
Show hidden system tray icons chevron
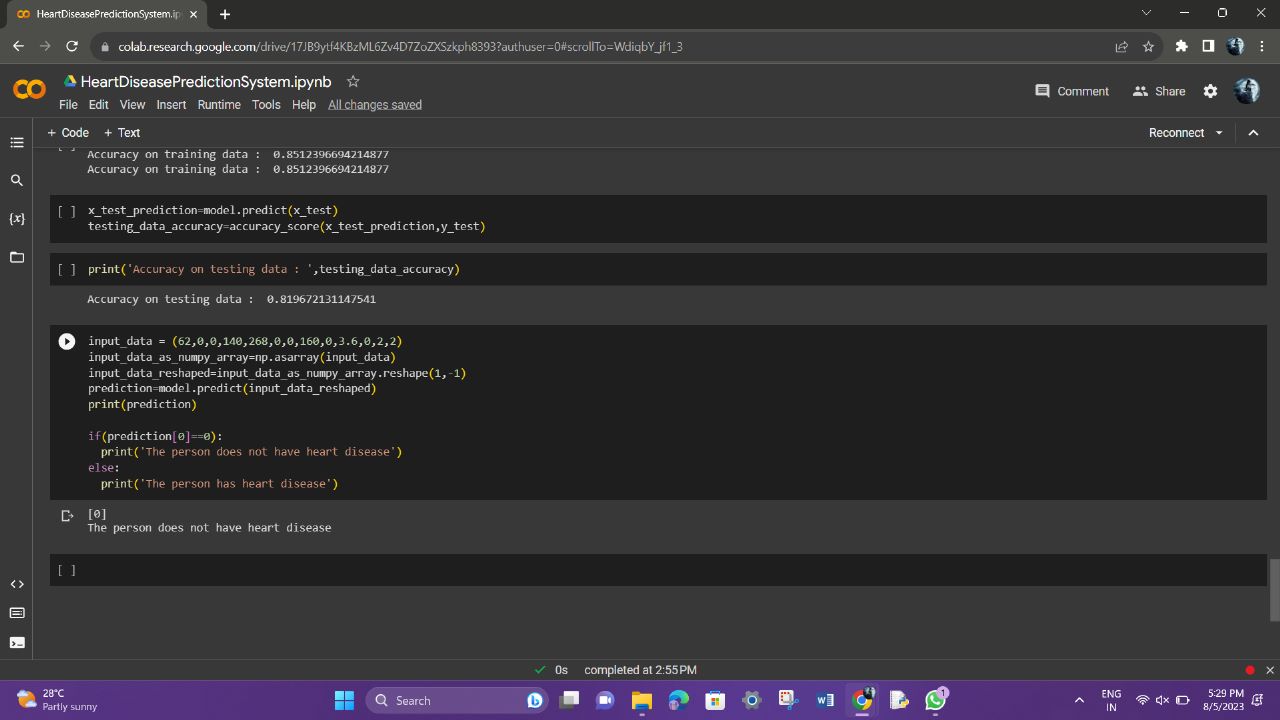click(1078, 700)
